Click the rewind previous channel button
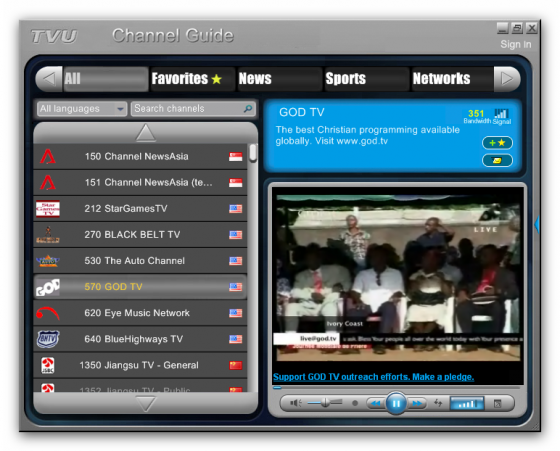Screen dimensions: 560x451 (x=376, y=404)
